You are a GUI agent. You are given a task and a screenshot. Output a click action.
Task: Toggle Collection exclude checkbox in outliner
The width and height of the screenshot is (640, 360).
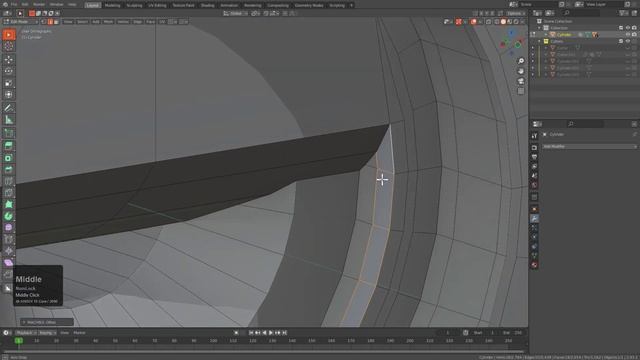(621, 28)
